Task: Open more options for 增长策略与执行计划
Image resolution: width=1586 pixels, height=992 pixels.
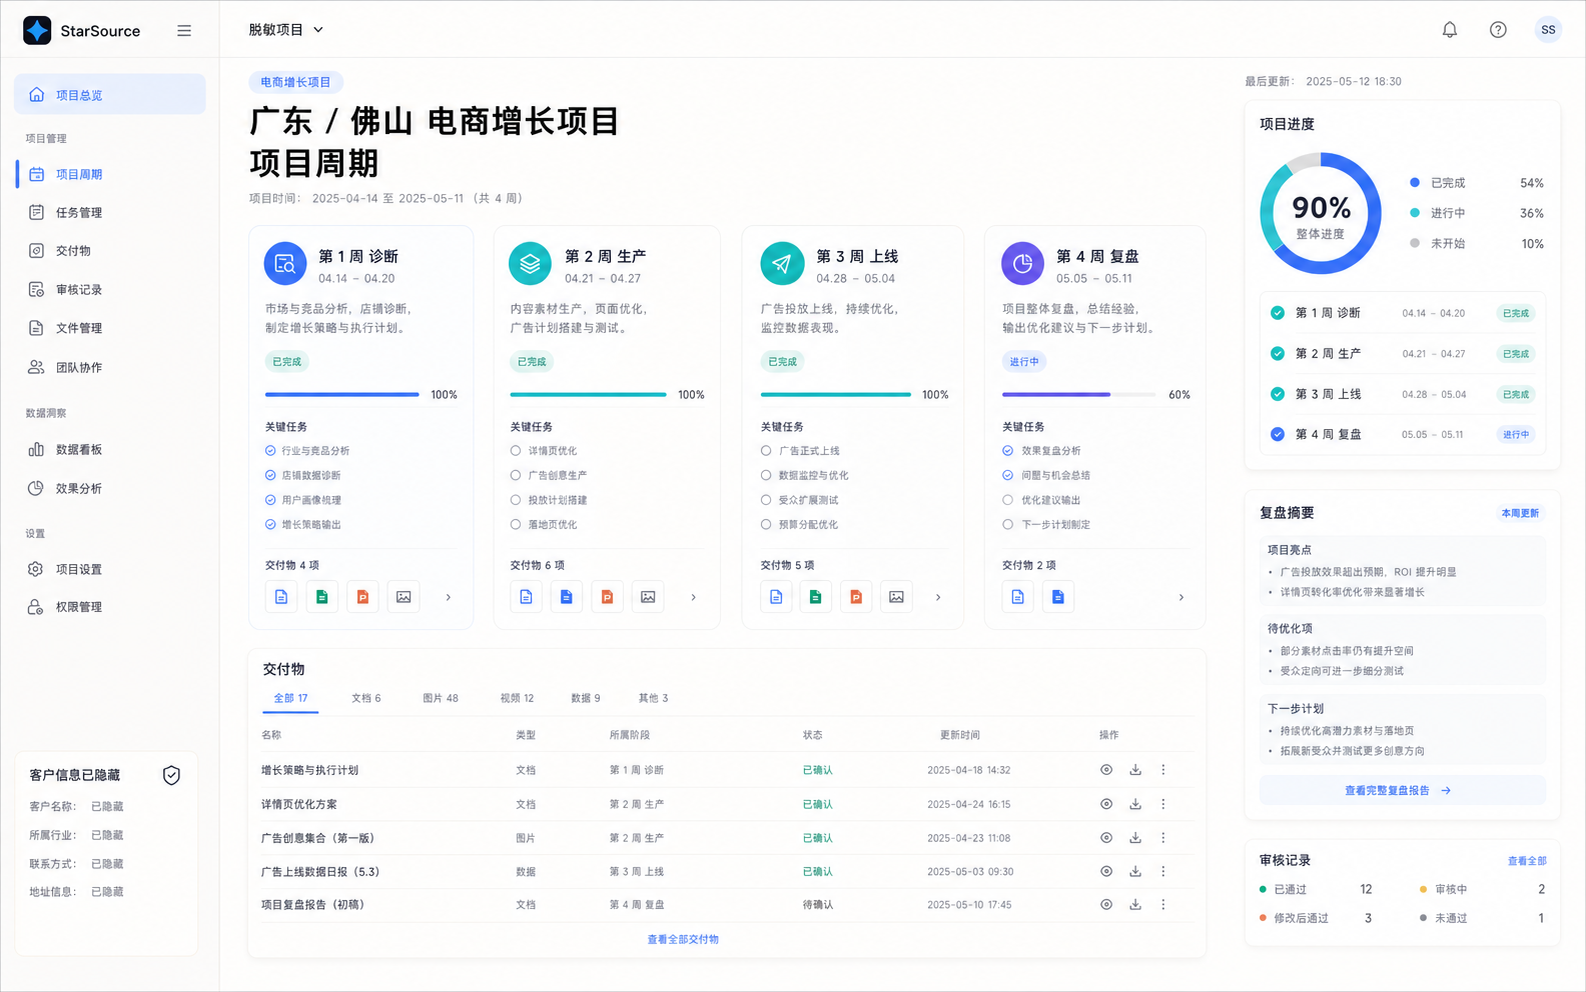Action: 1163,770
